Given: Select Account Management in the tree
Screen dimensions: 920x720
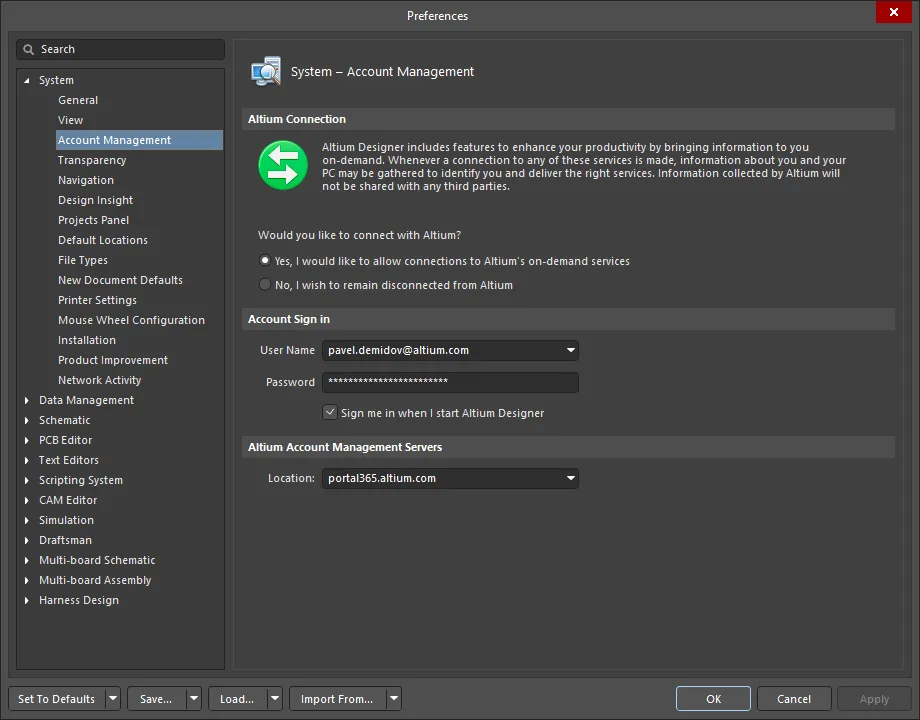Looking at the screenshot, I should click(x=139, y=140).
